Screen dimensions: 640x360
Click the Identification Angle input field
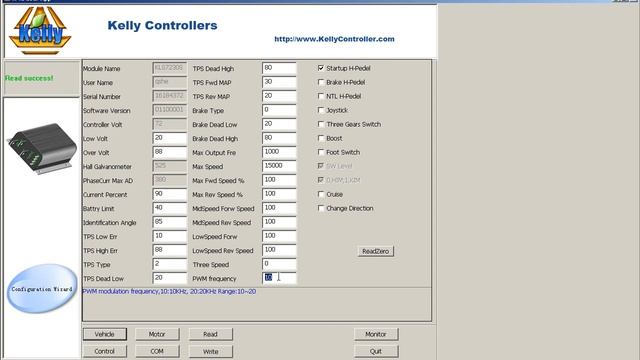(x=170, y=222)
